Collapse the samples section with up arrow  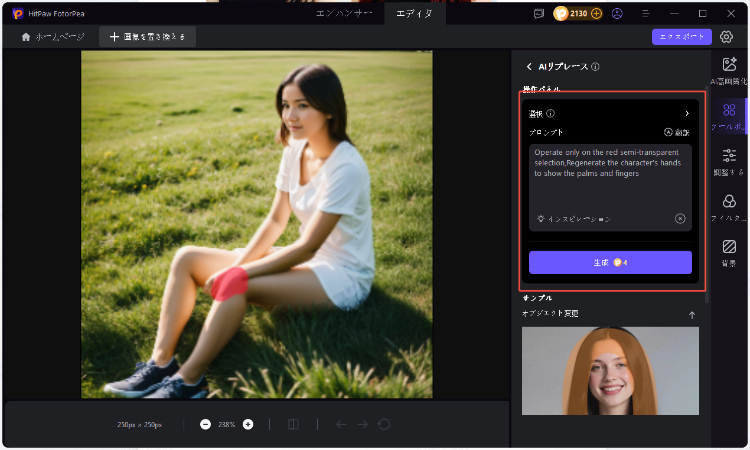tap(691, 315)
